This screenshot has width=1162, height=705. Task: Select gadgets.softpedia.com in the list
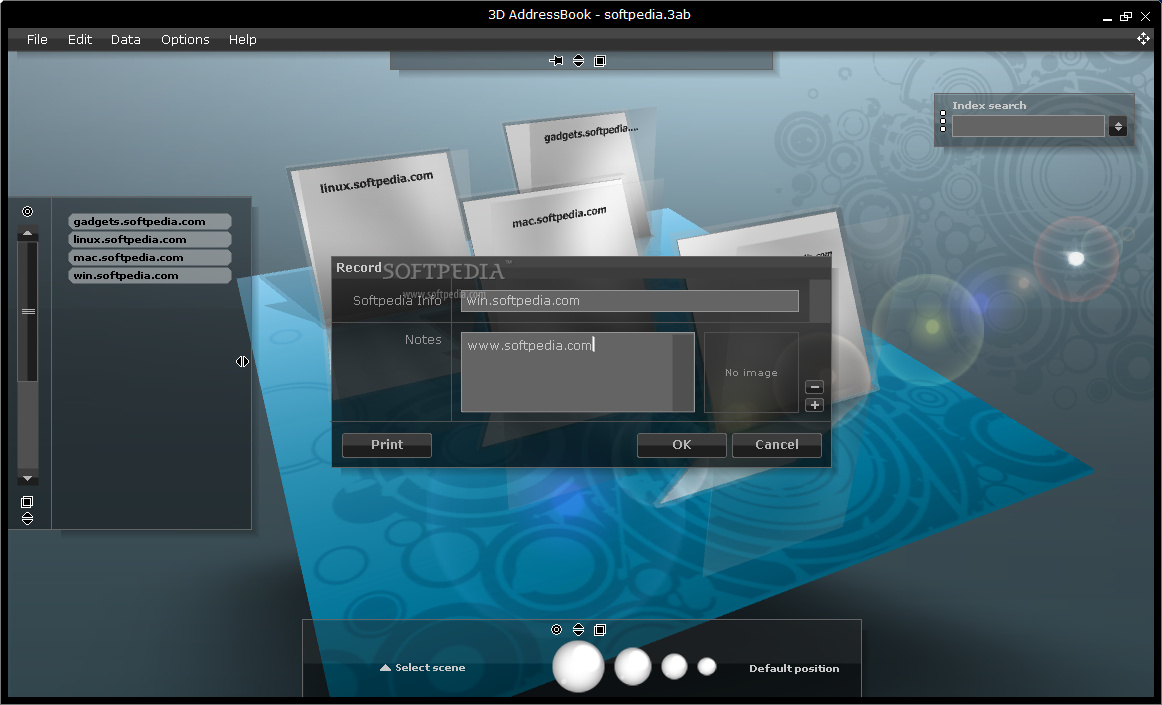150,222
